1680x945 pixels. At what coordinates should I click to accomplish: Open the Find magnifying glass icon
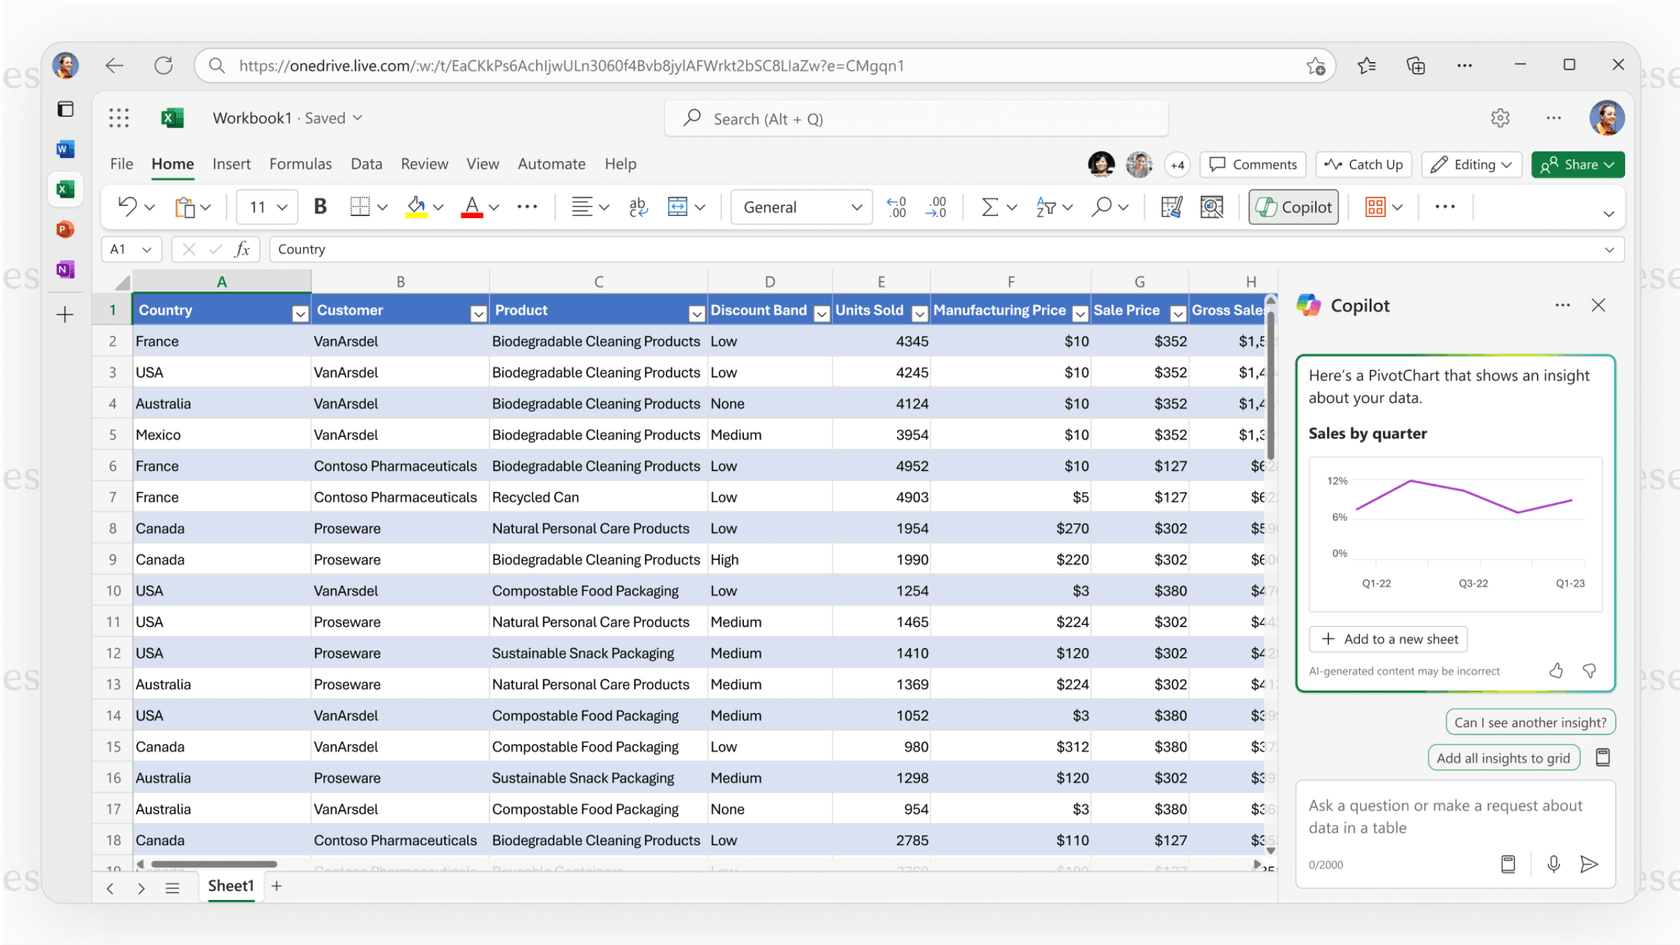pos(1100,207)
